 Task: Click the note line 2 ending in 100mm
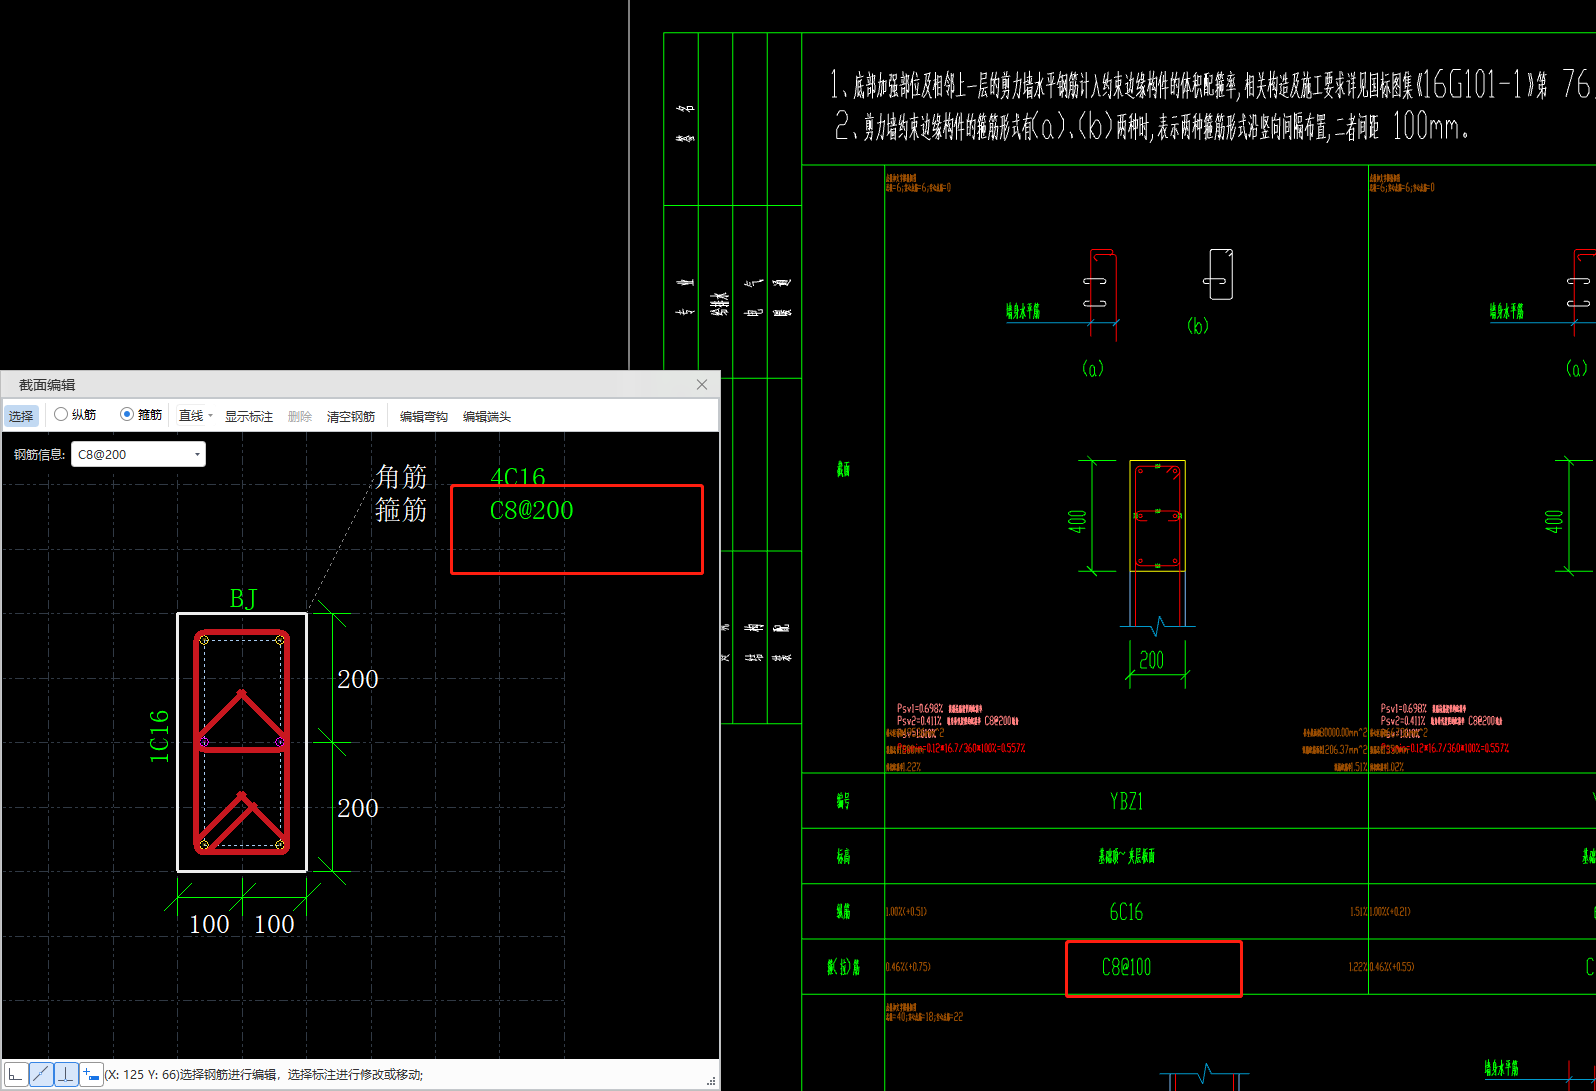click(x=1151, y=126)
